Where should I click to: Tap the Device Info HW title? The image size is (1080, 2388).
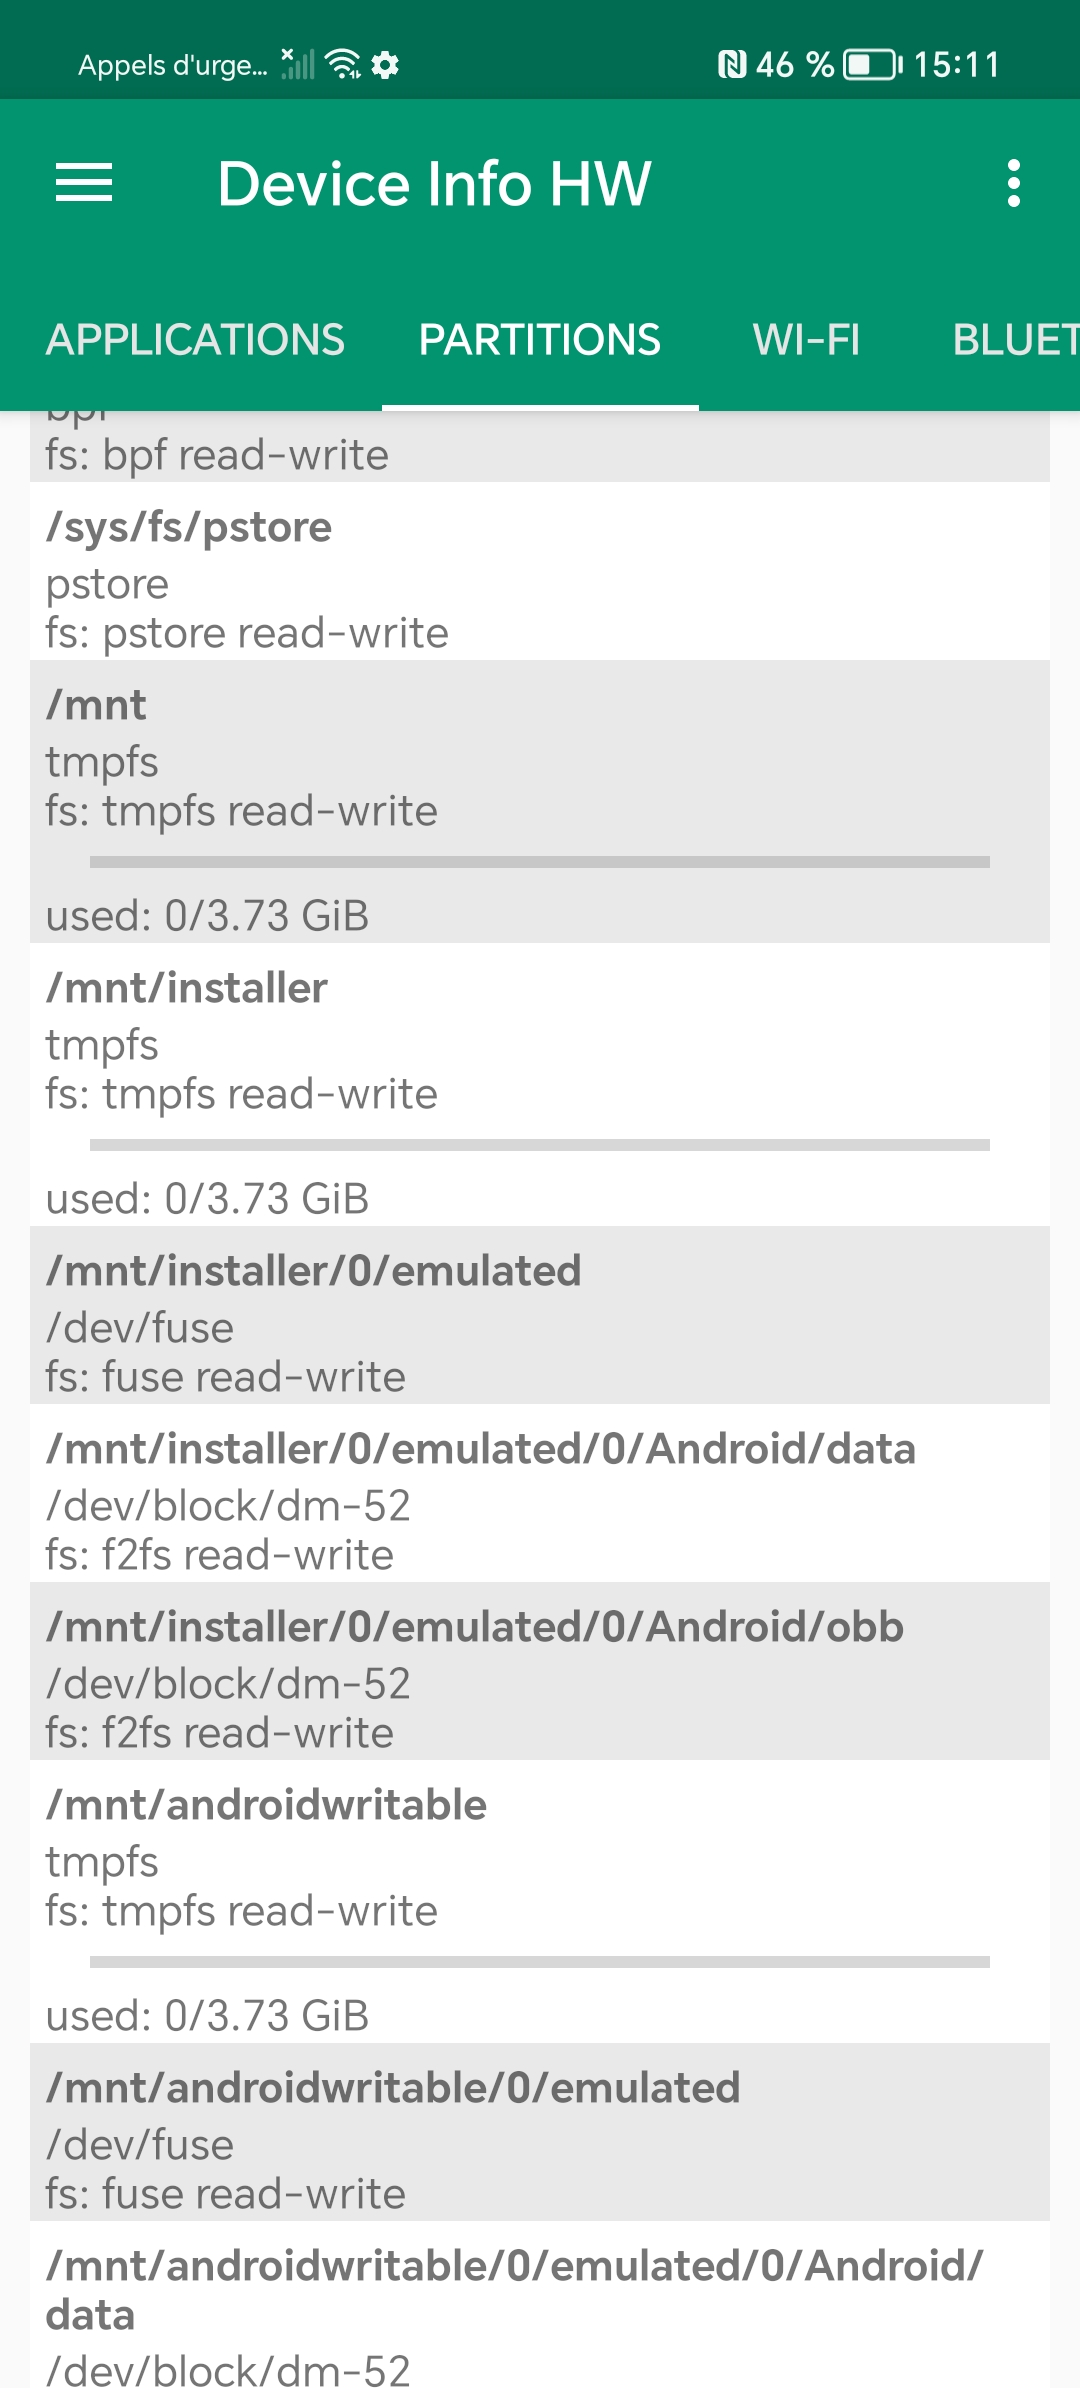(x=435, y=184)
